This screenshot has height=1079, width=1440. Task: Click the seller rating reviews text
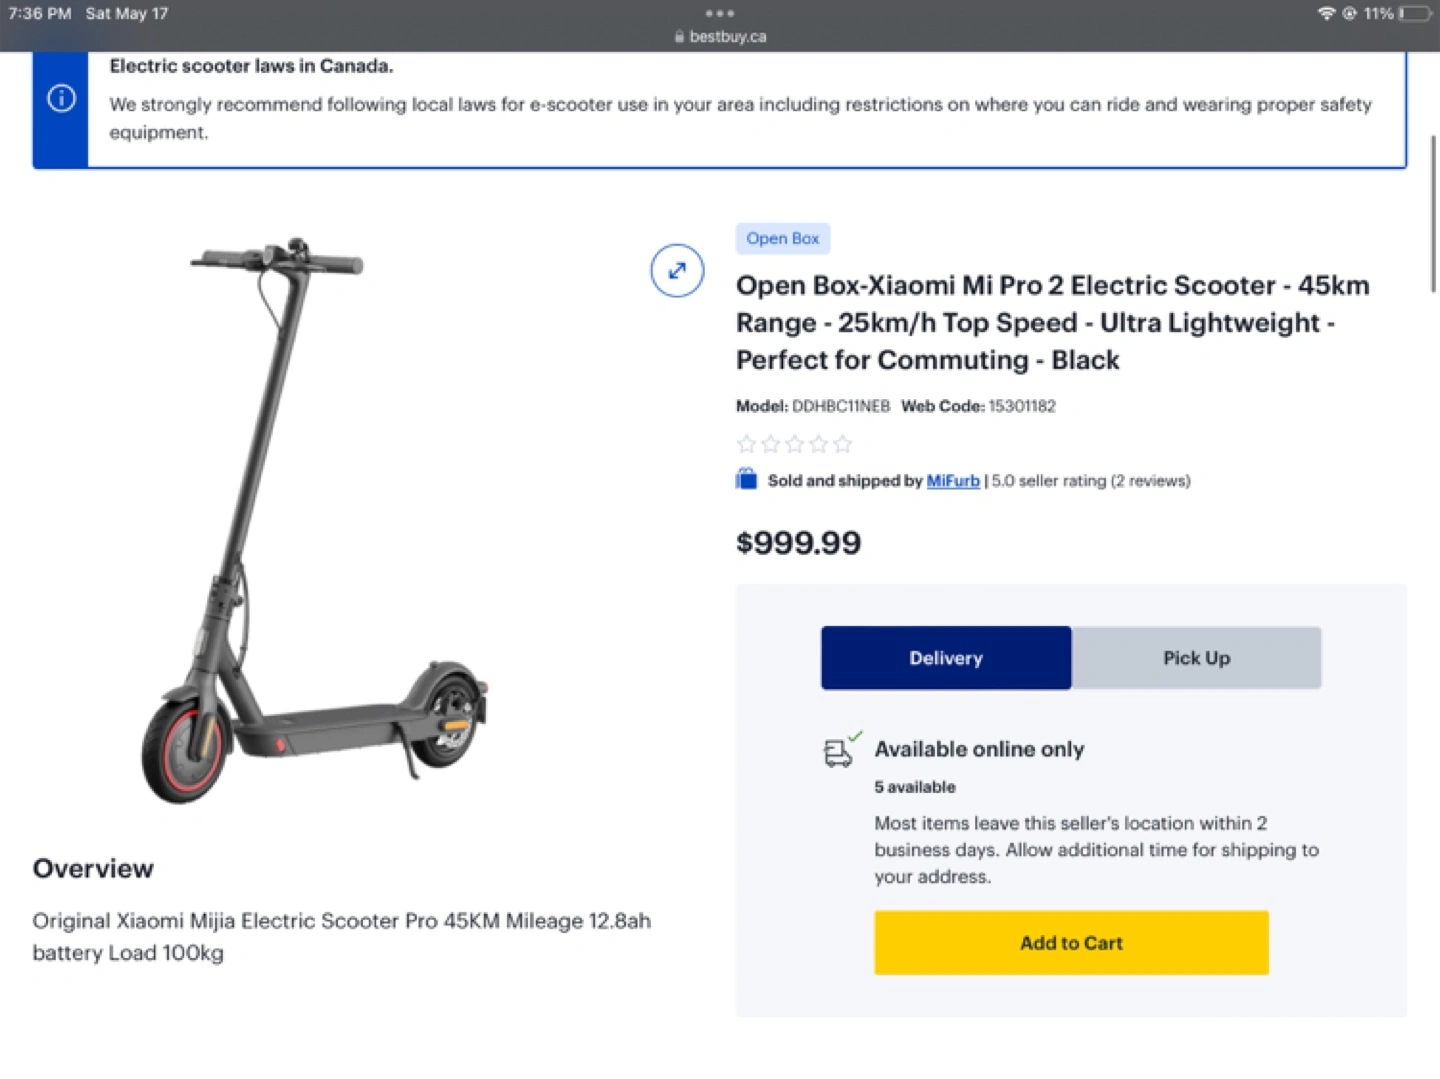click(1091, 481)
